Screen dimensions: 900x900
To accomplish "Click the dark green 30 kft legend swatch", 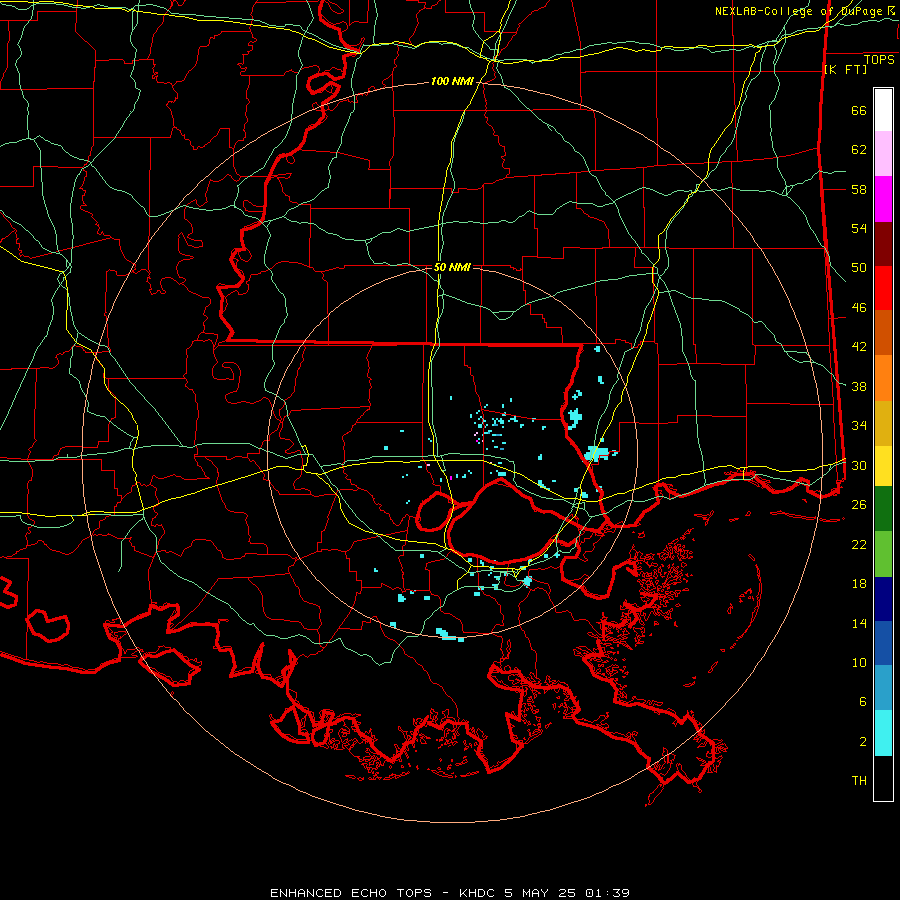I will coord(883,509).
